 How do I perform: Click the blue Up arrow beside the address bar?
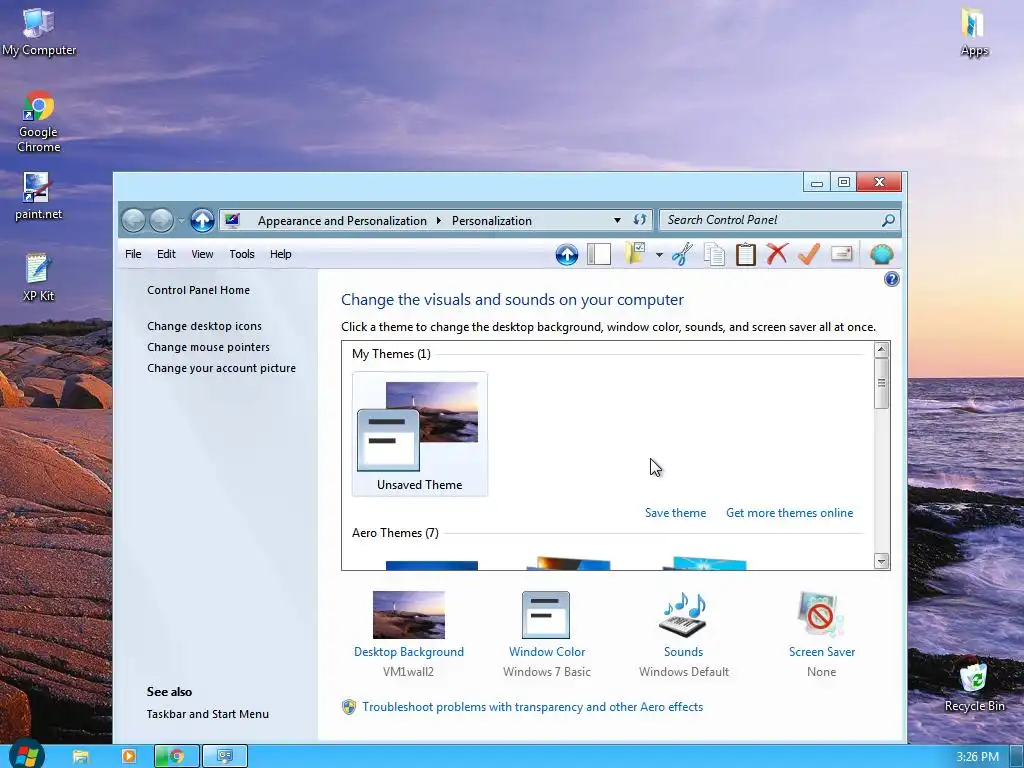[202, 221]
